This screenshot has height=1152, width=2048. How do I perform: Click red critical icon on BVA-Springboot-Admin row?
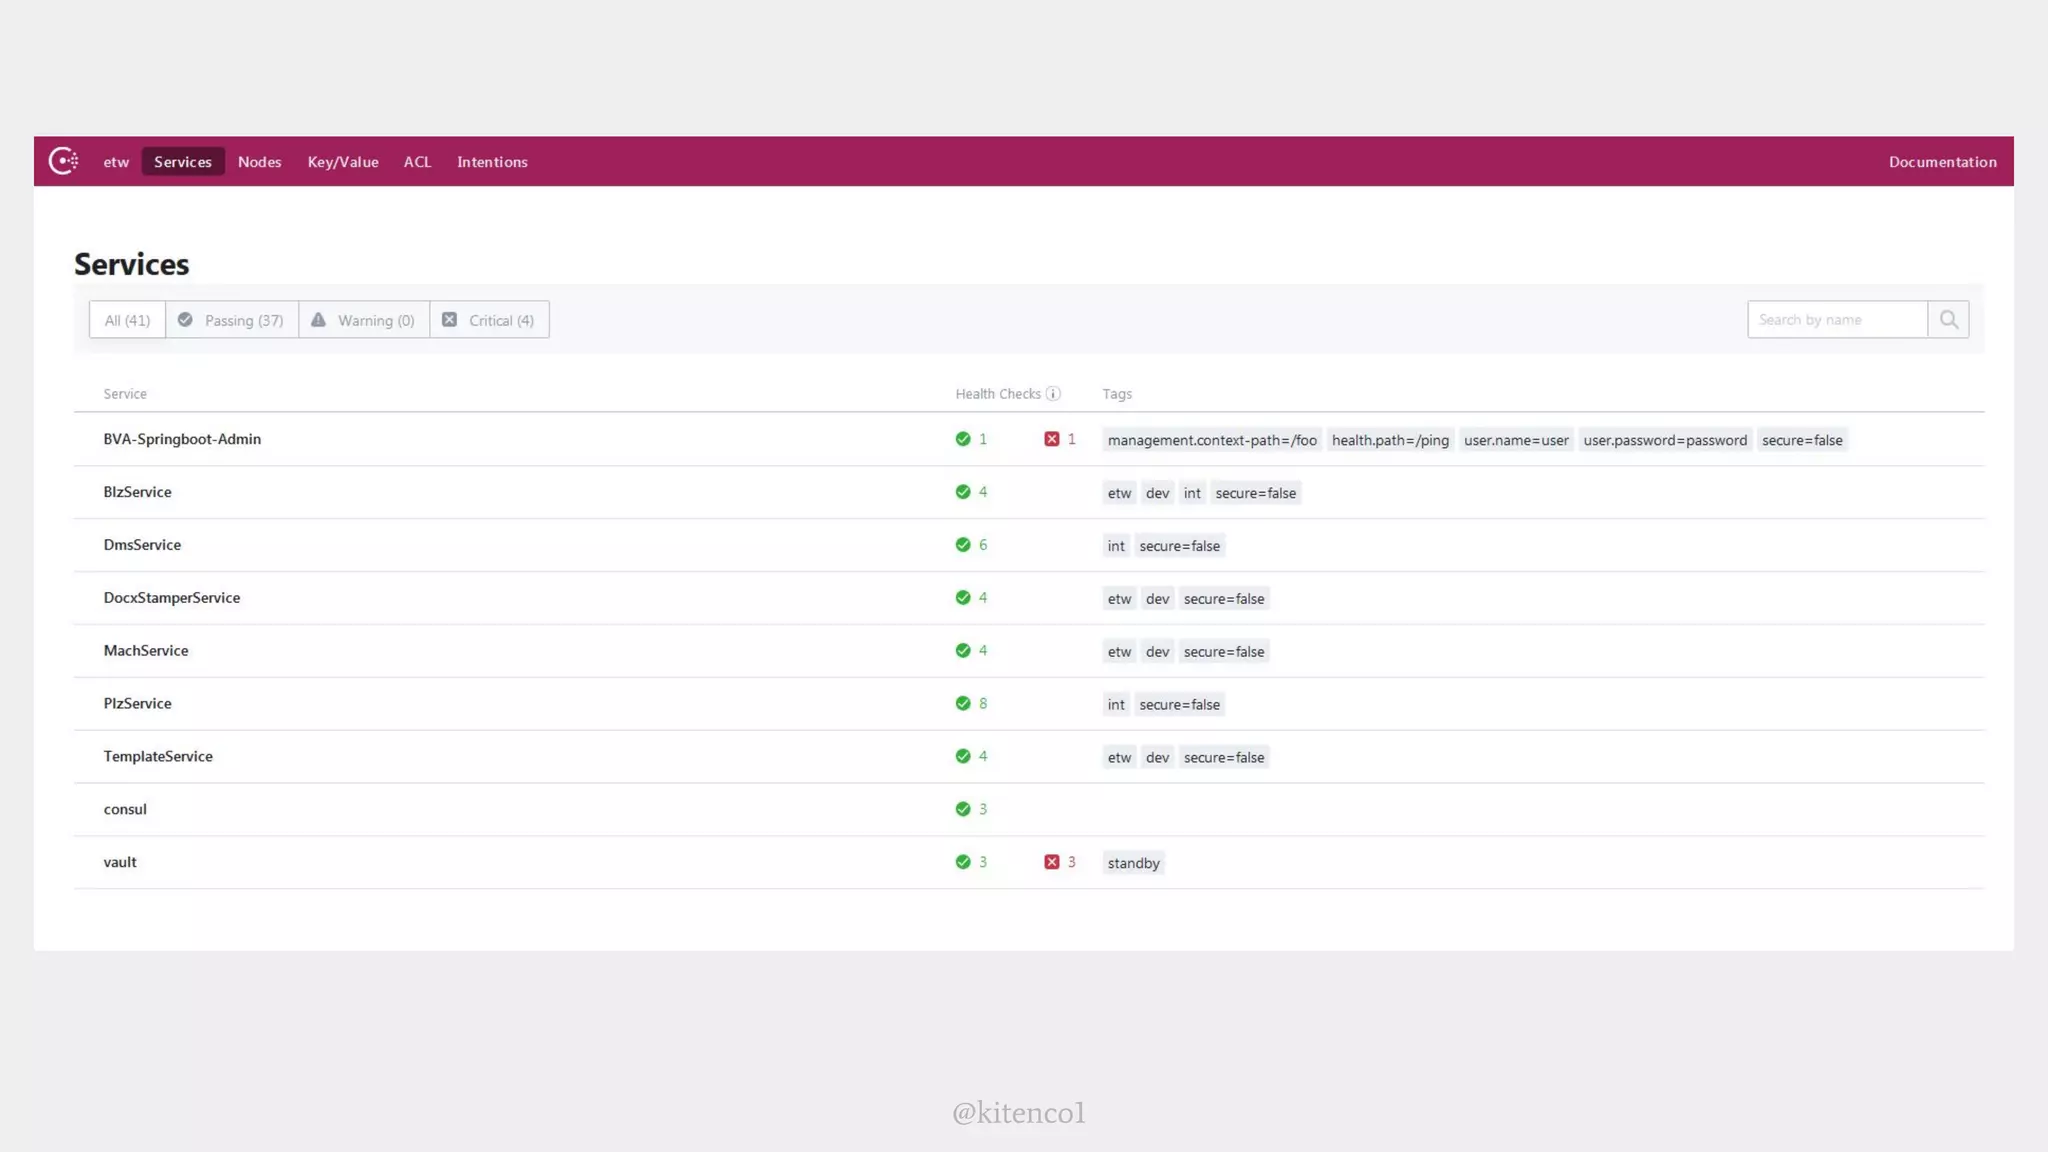coord(1051,439)
